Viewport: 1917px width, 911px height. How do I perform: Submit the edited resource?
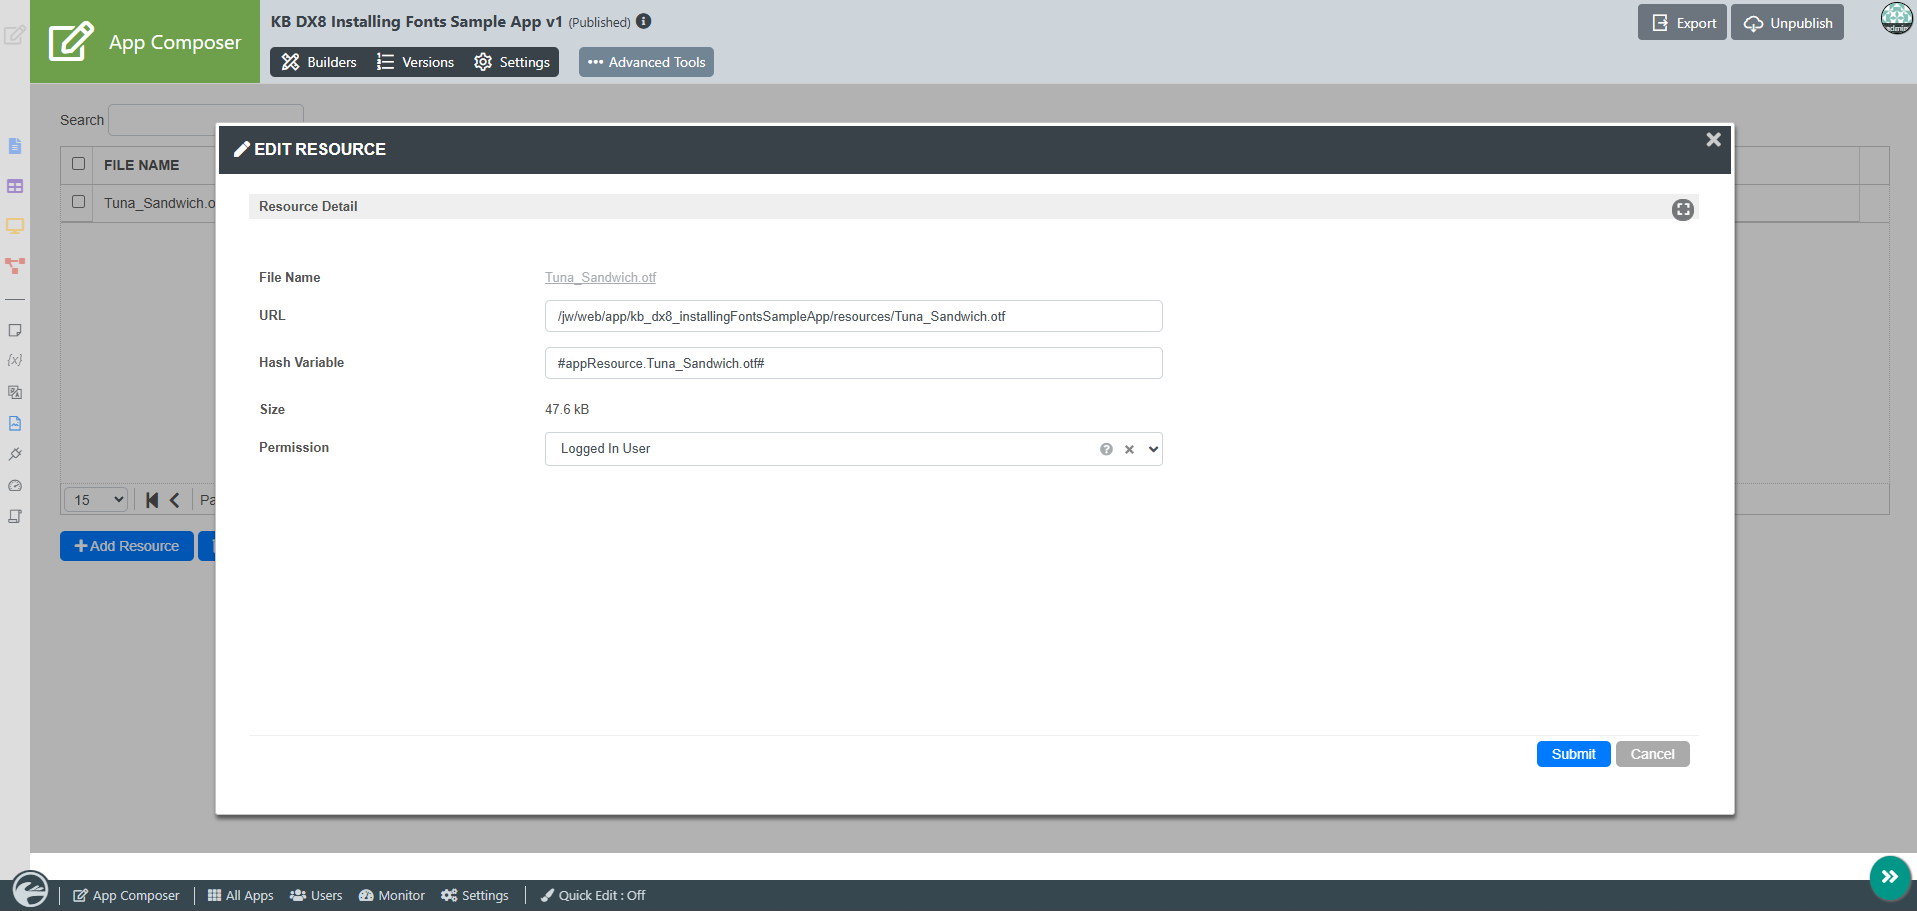1573,754
